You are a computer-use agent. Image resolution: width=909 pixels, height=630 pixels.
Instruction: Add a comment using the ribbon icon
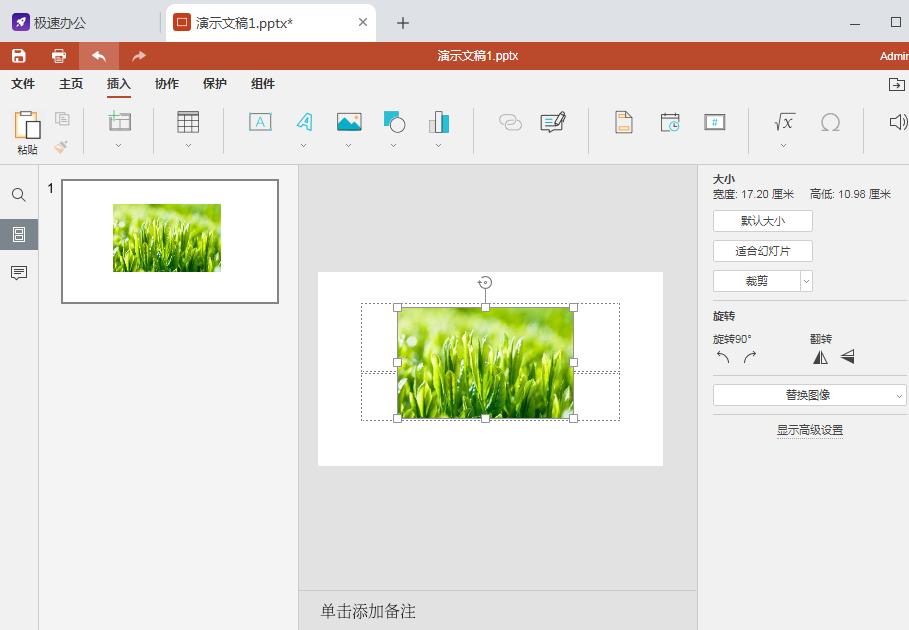(x=553, y=120)
